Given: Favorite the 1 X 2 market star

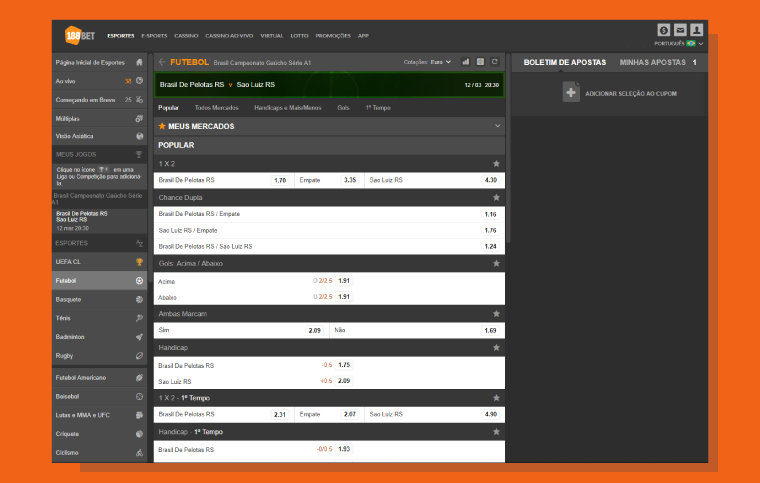Looking at the screenshot, I should 496,164.
